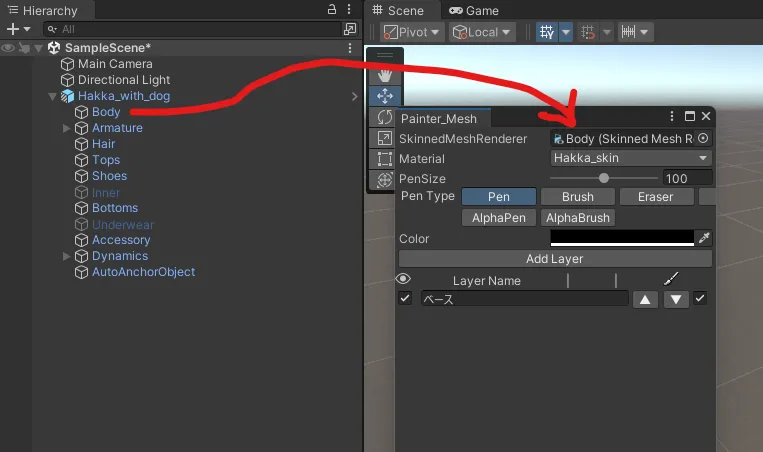Toggle the layer header eye icon

click(x=403, y=279)
